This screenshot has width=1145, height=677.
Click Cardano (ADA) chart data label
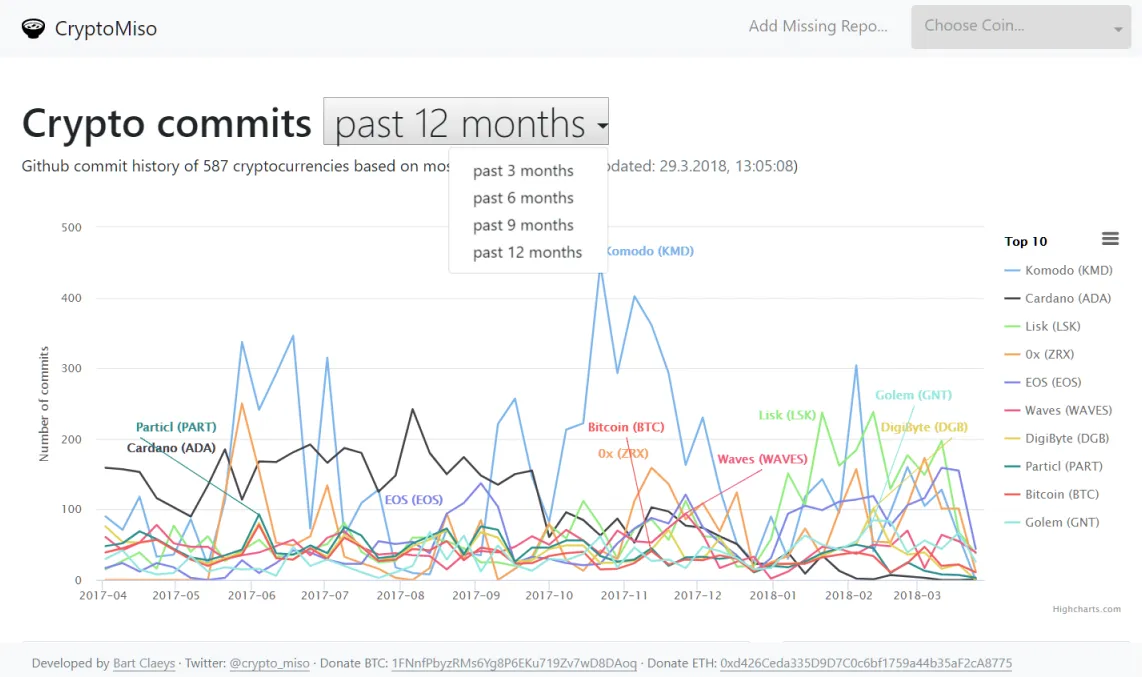coord(171,448)
